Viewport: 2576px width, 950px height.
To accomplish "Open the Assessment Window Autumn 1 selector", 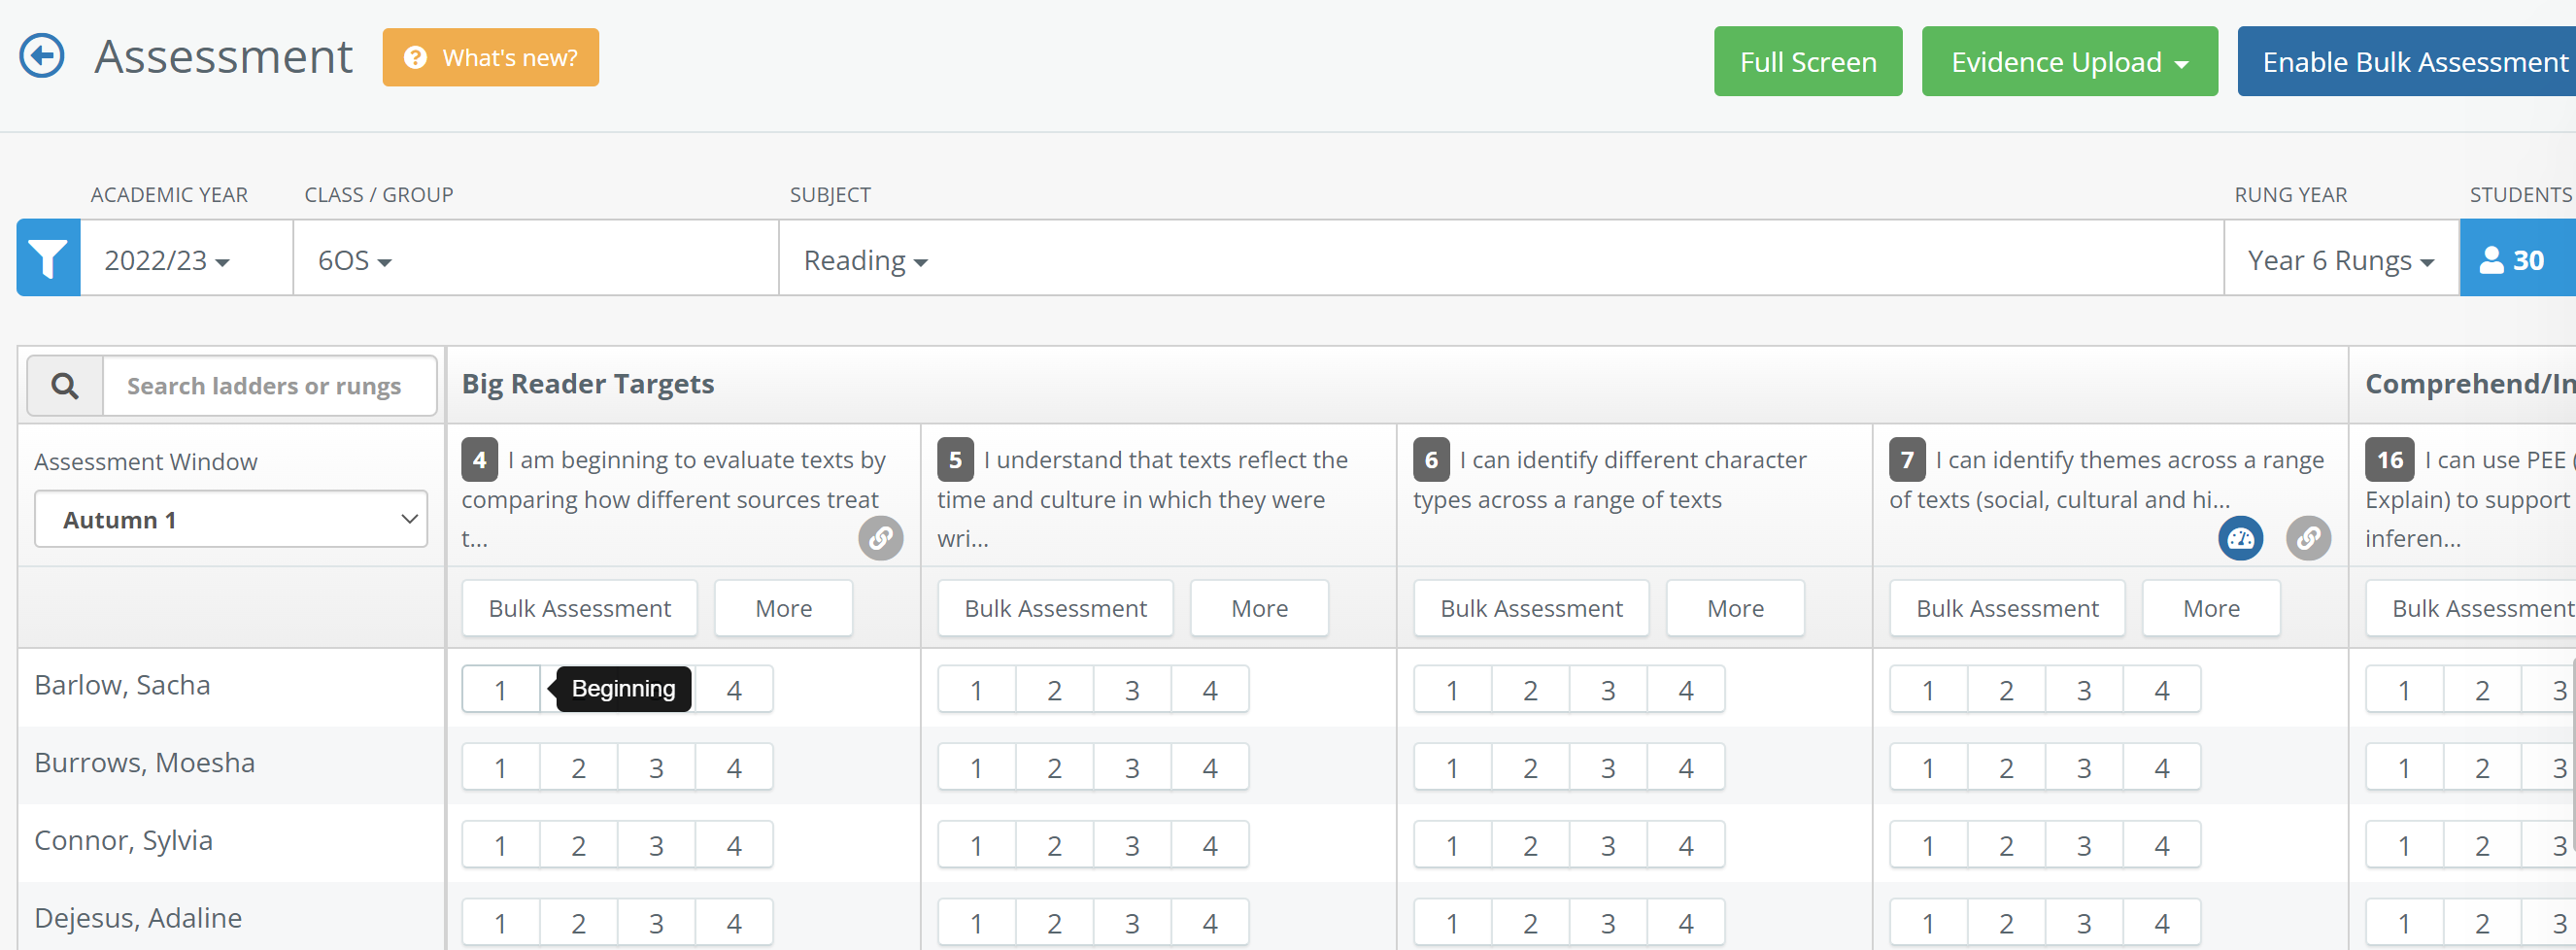I will click(231, 519).
